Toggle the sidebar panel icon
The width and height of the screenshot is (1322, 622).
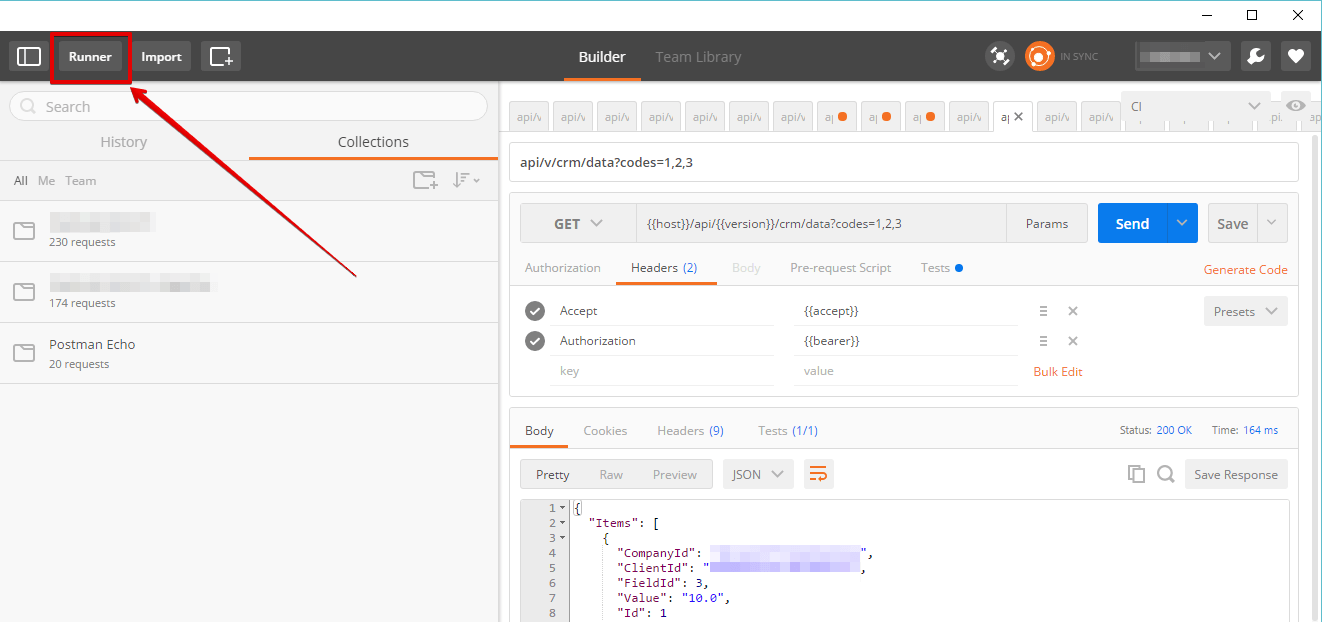tap(29, 57)
